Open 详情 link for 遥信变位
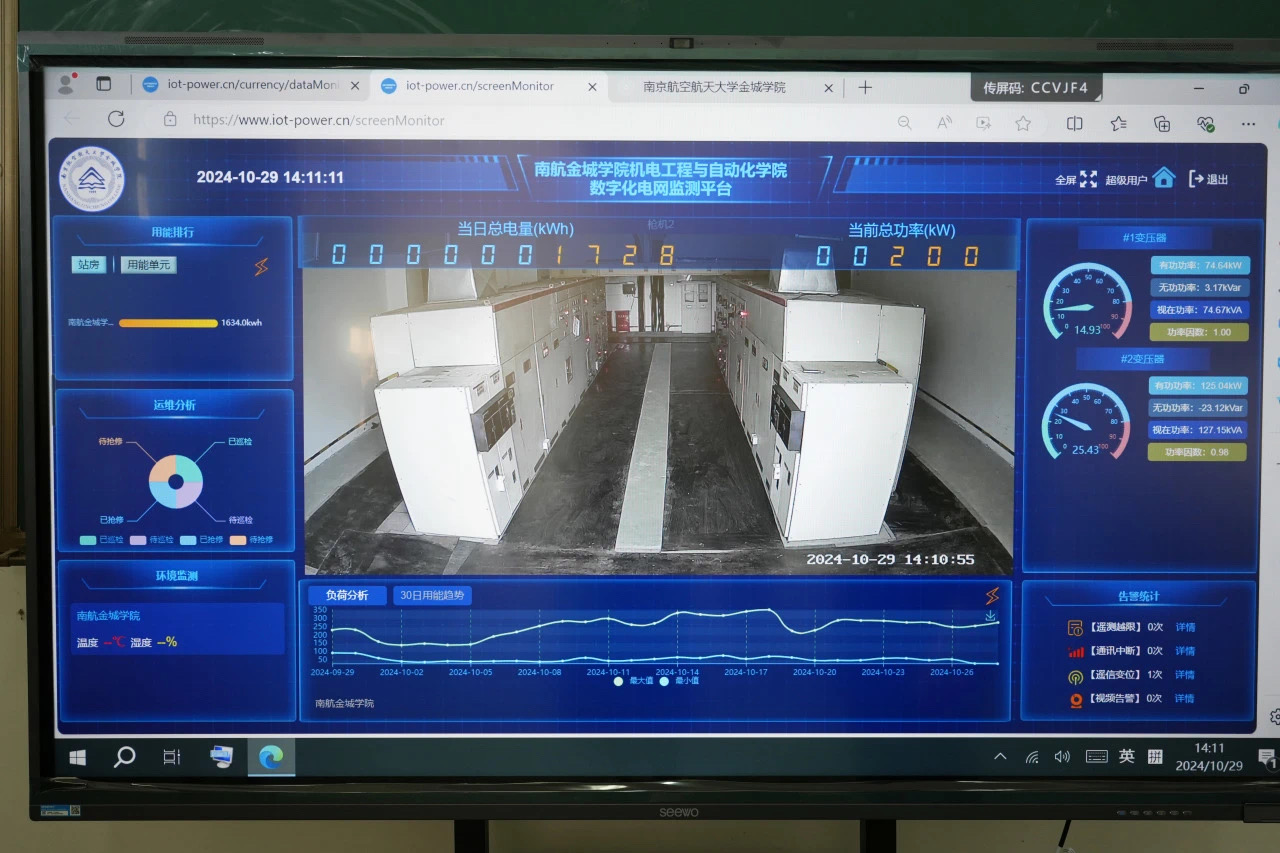The height and width of the screenshot is (853, 1280). click(1185, 675)
